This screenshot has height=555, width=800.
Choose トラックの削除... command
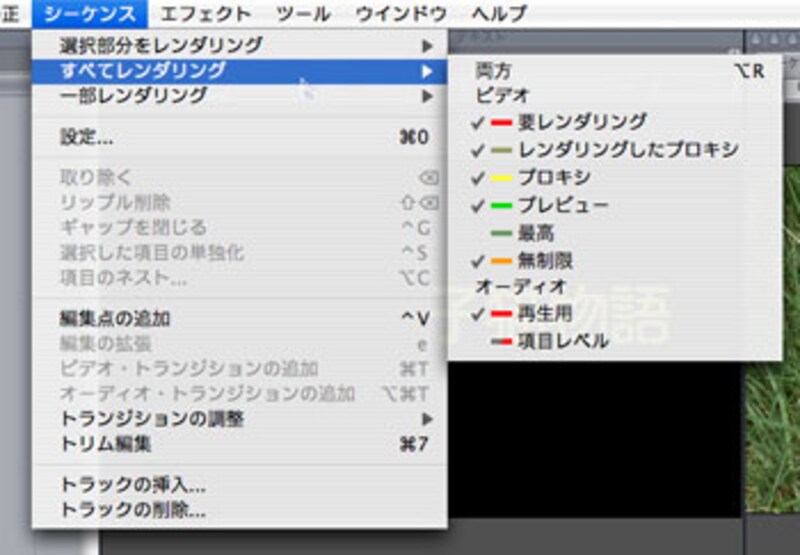[240, 510]
